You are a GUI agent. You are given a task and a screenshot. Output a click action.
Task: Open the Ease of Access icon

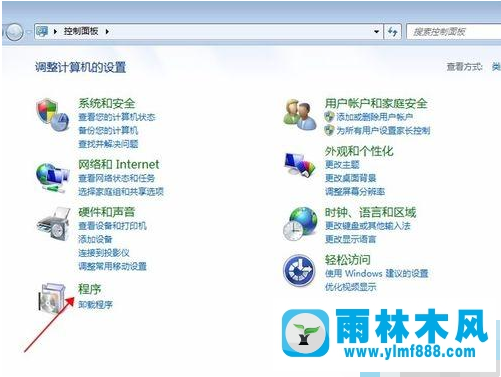299,270
